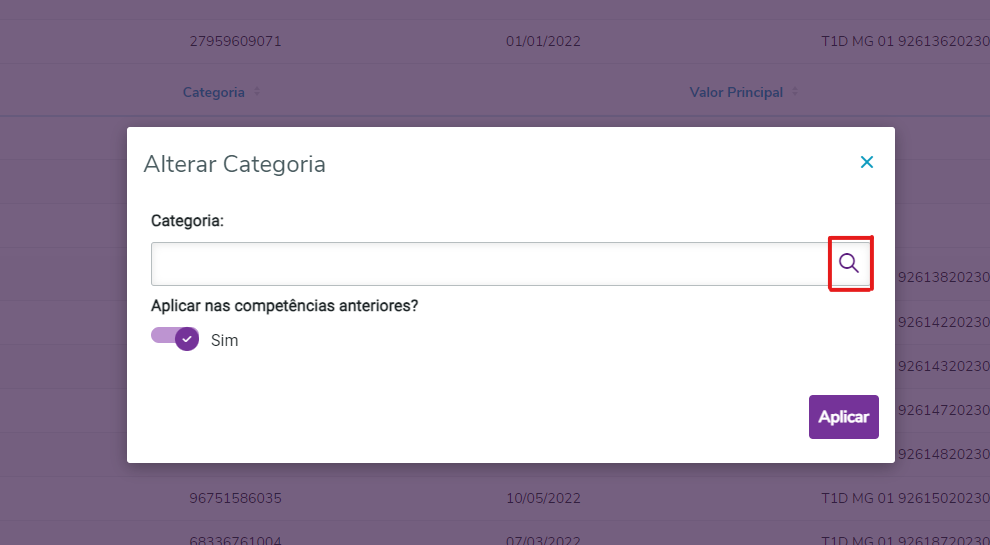The image size is (990, 545).
Task: Click the date cell 01/01/2022
Action: point(543,41)
